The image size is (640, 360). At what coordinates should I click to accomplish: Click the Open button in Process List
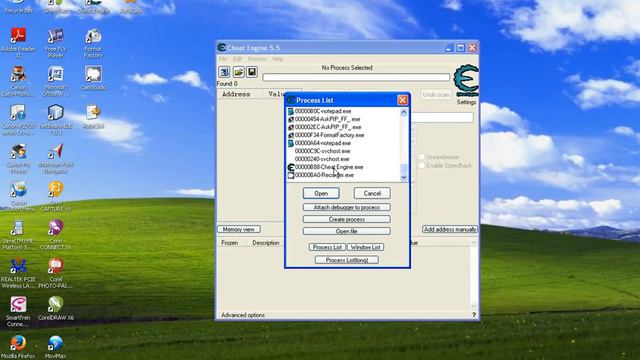coord(321,193)
